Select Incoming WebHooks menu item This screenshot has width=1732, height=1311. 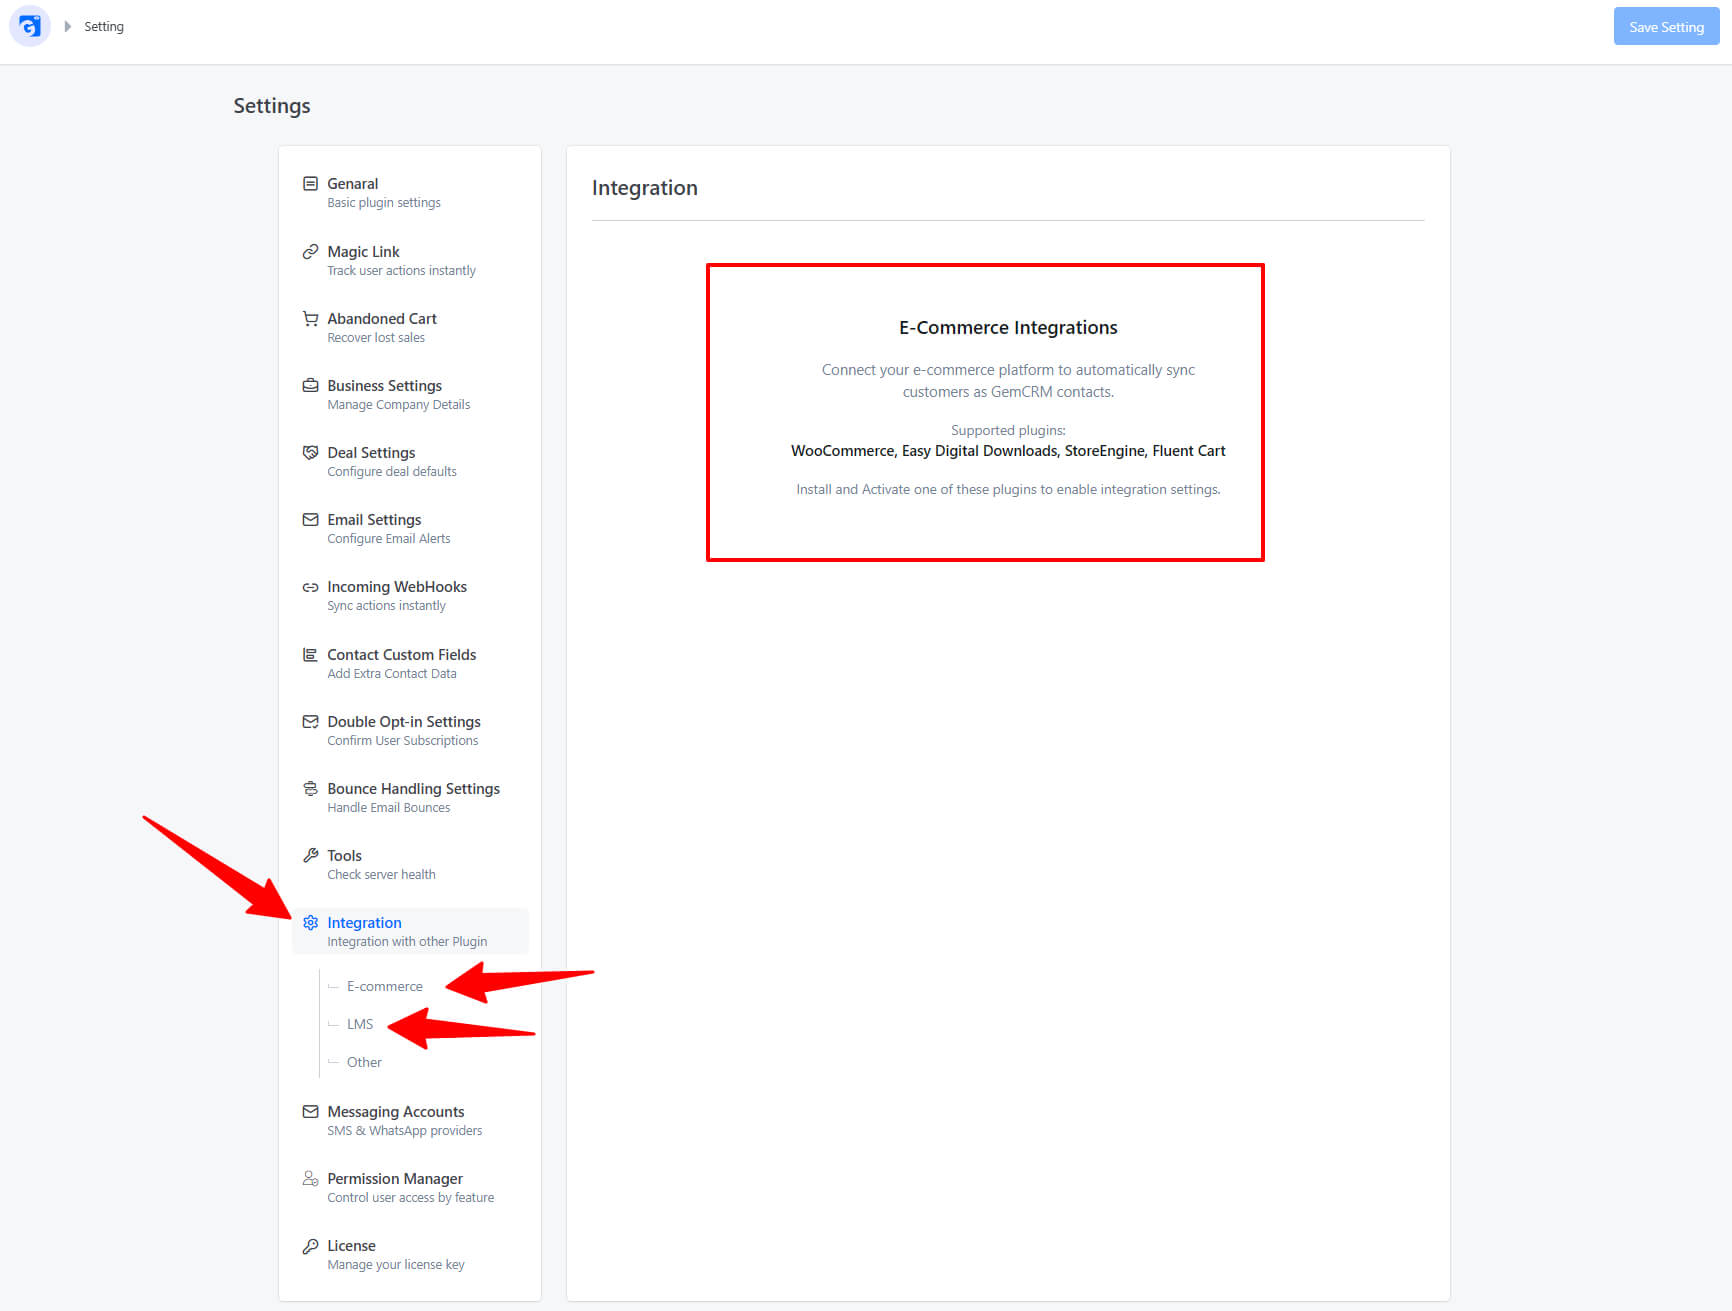pos(410,596)
